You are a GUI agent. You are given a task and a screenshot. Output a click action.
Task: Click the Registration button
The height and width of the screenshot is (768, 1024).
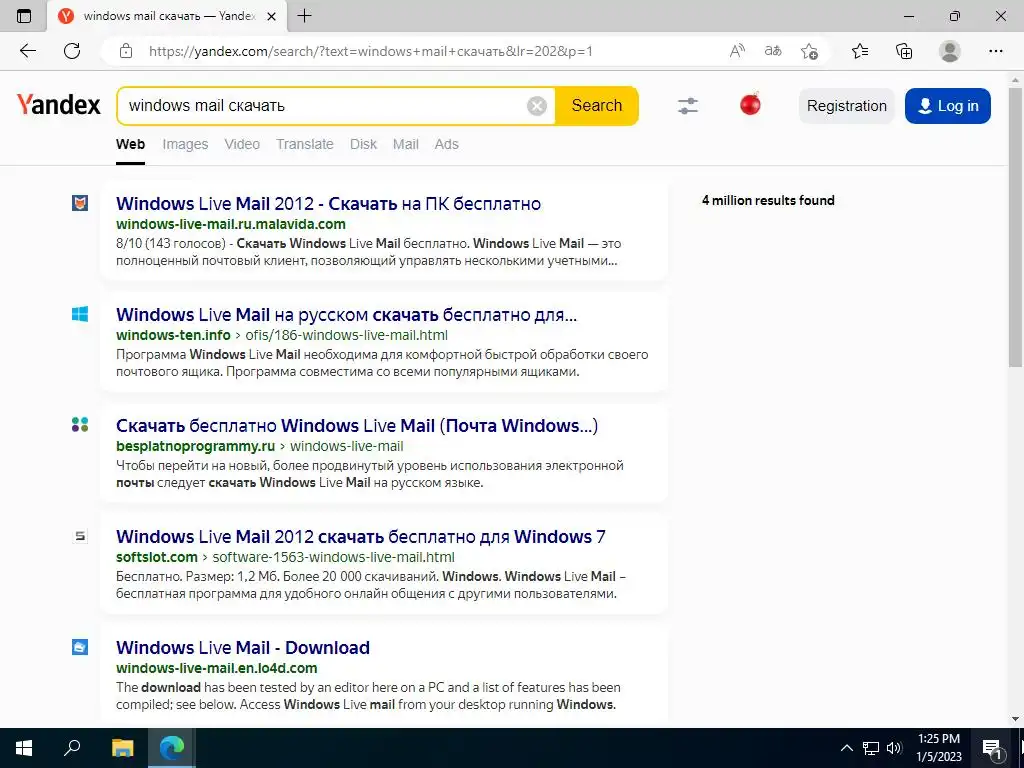(x=847, y=106)
